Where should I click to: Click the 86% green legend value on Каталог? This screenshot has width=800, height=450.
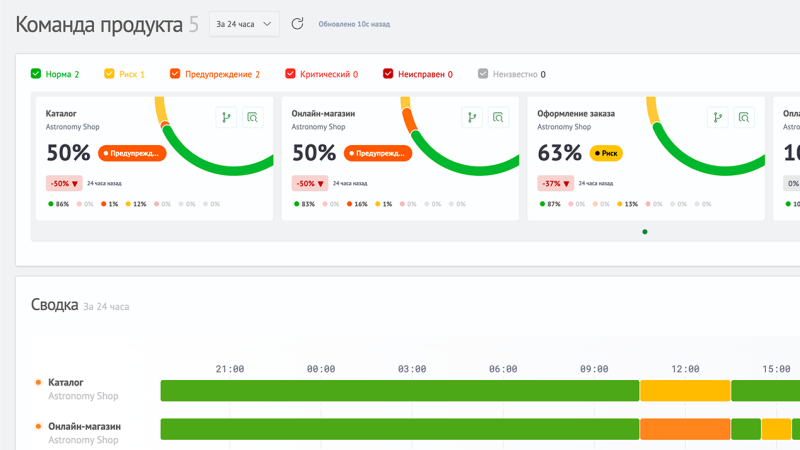pos(59,204)
